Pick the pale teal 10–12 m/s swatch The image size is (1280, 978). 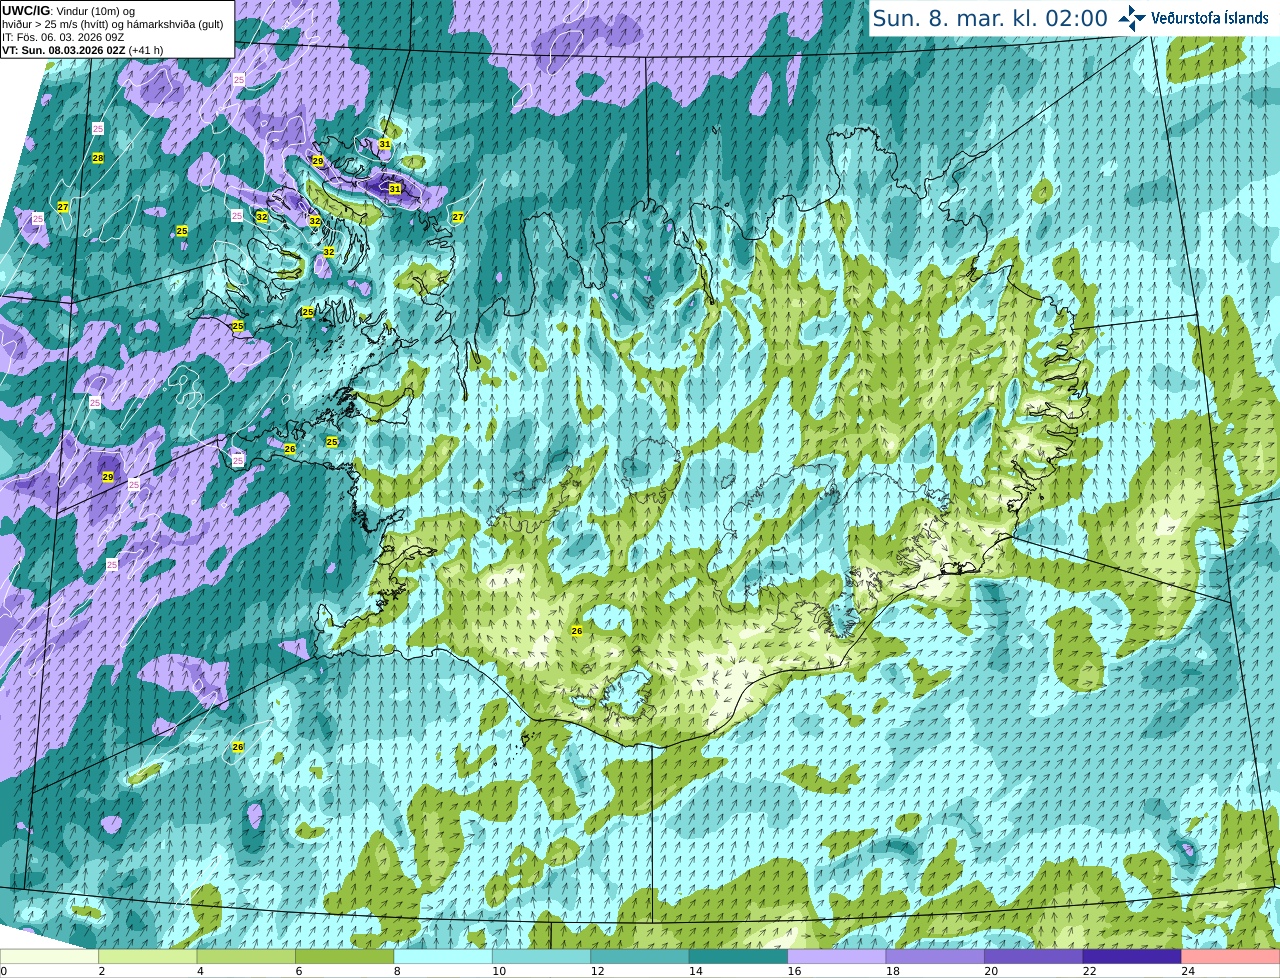pos(541,957)
